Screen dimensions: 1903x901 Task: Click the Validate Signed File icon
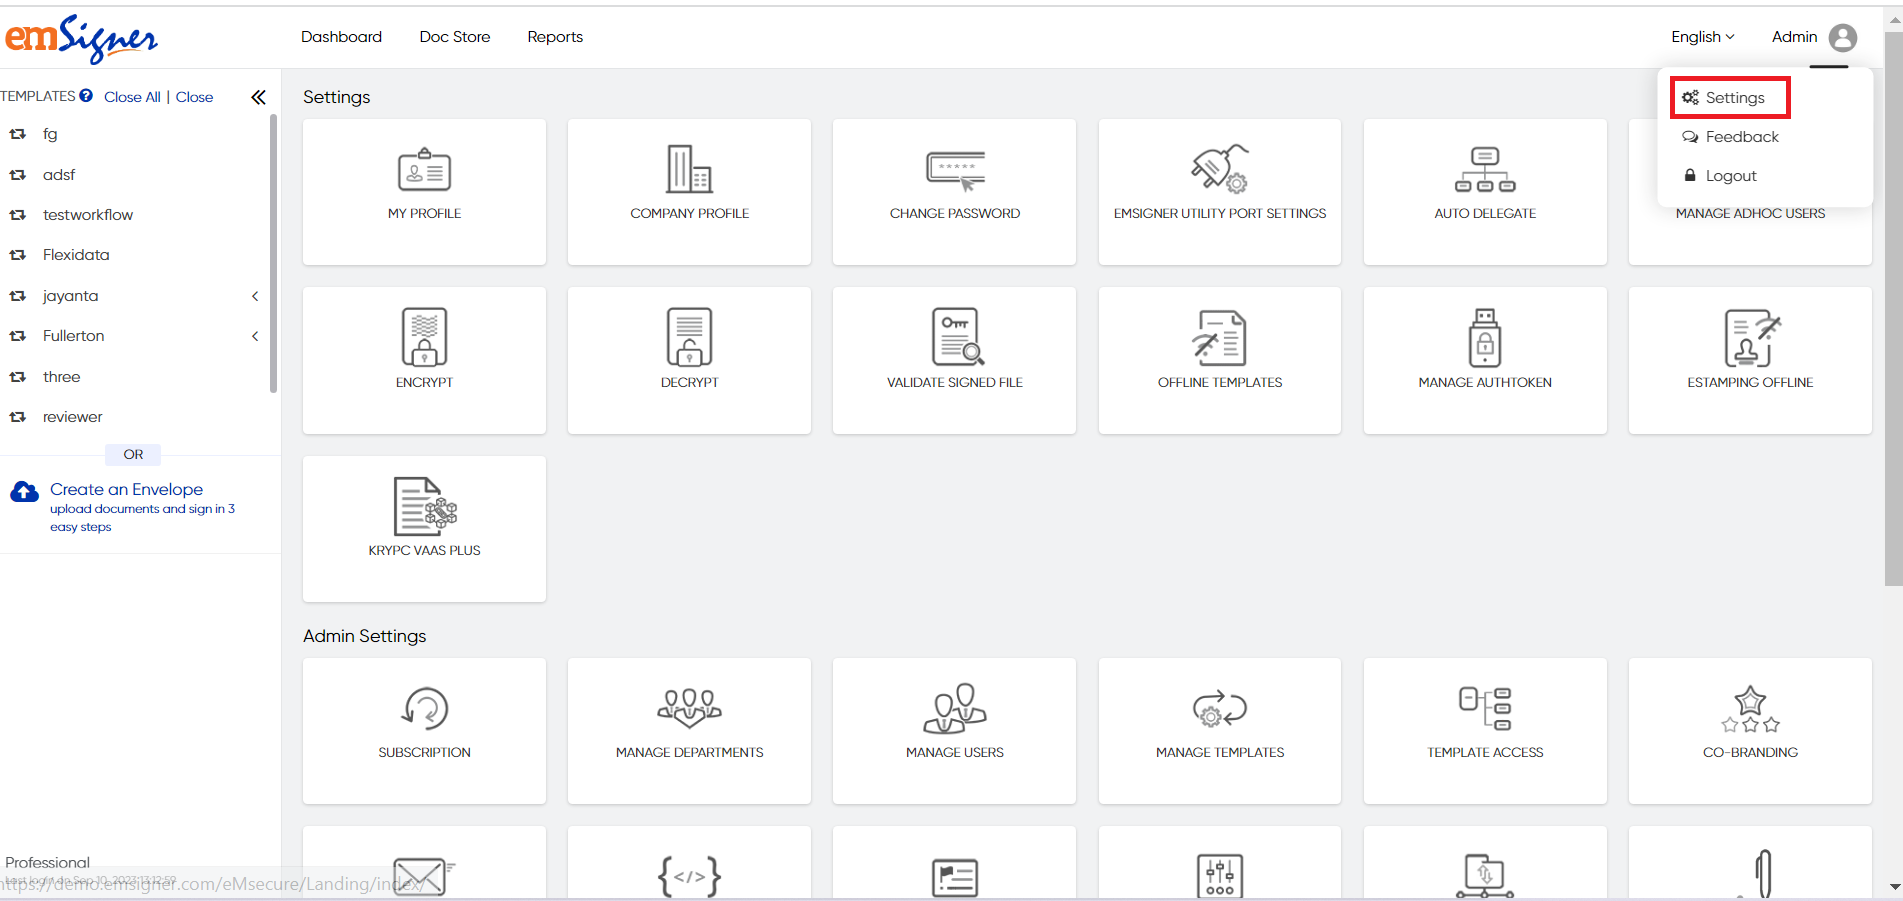click(956, 337)
